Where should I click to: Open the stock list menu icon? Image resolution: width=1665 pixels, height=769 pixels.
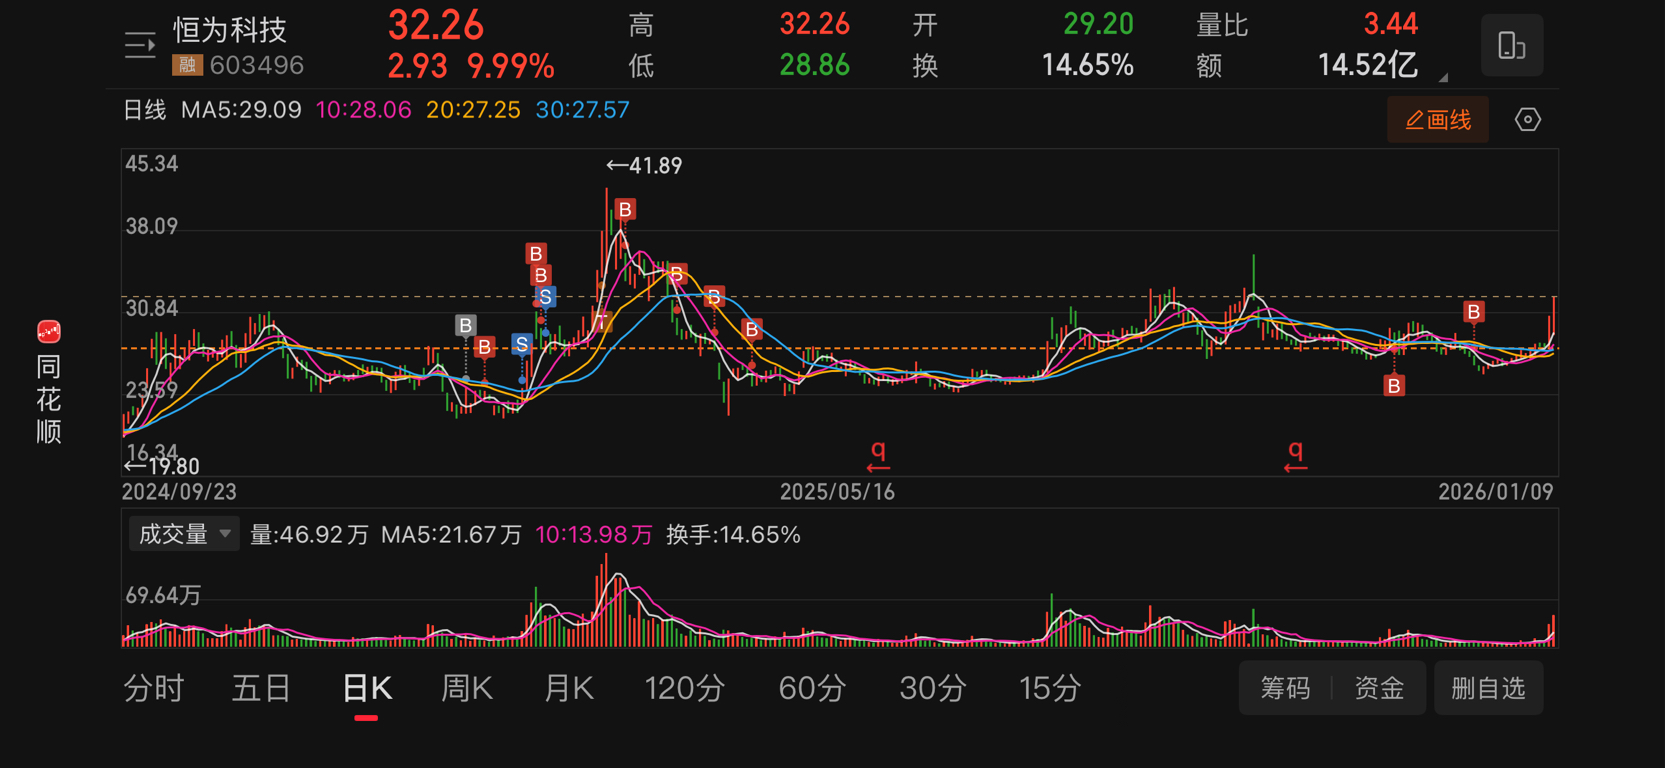coord(140,46)
